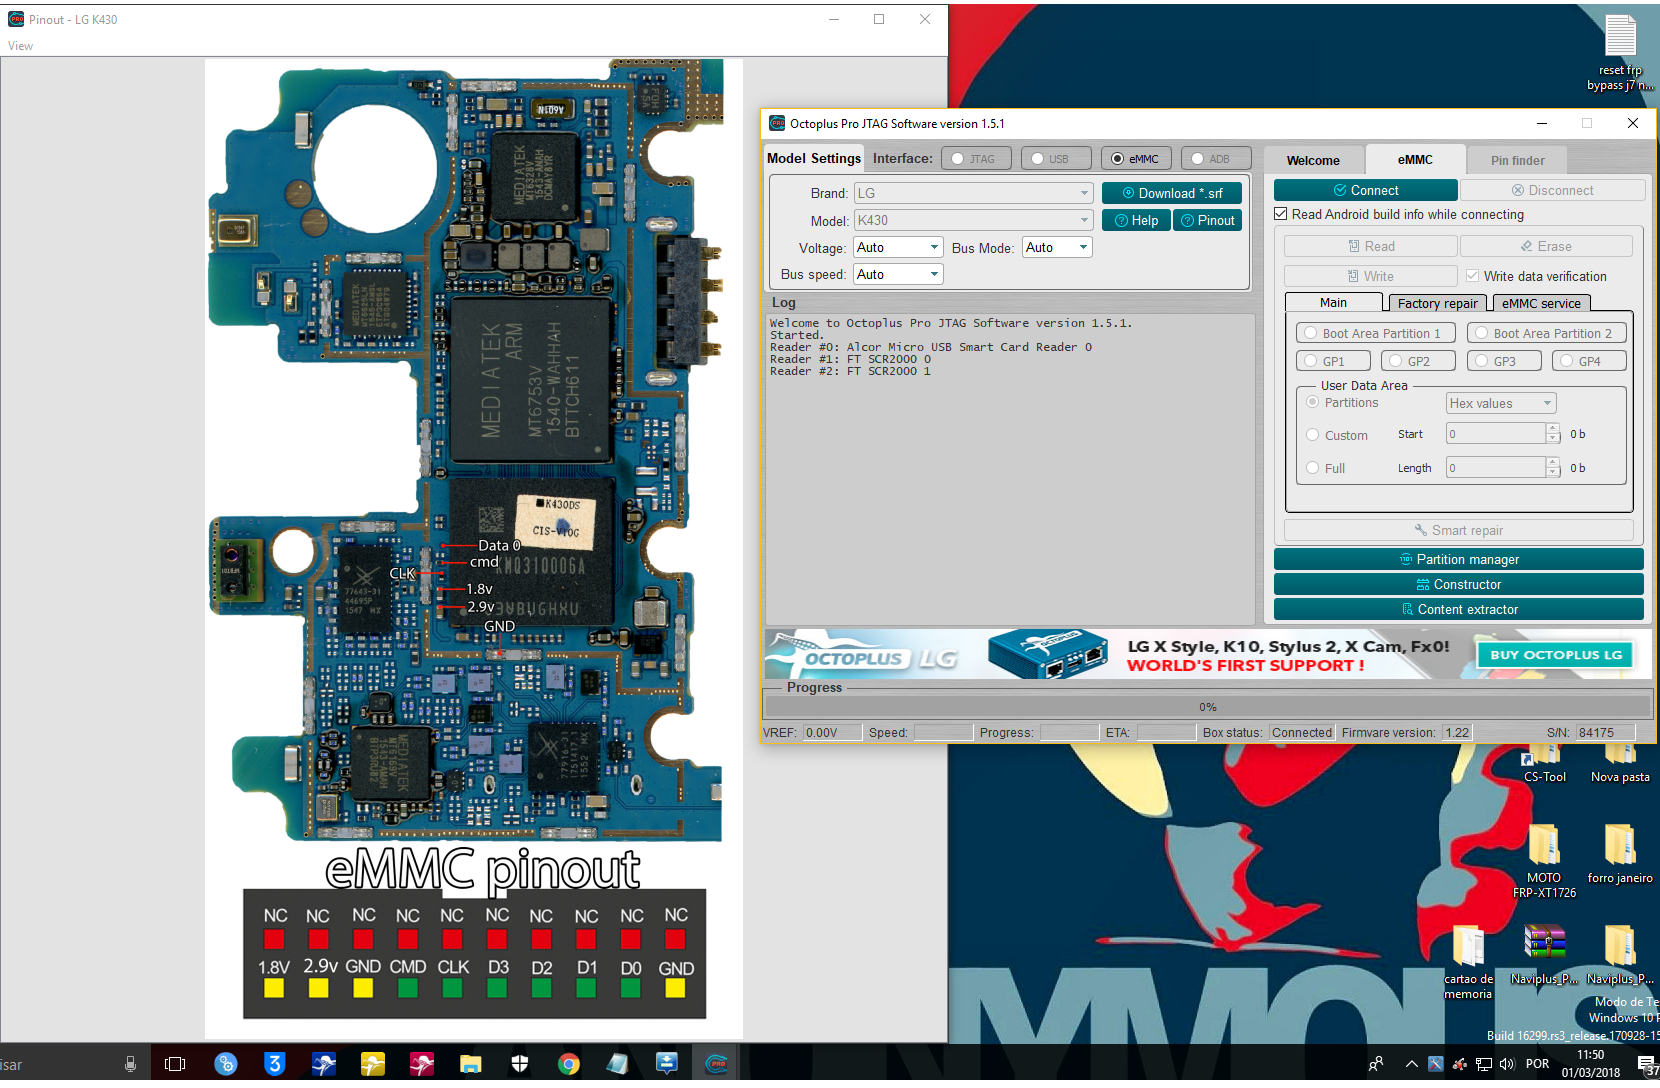Open the Model dropdown showing K430
The width and height of the screenshot is (1660, 1088).
(973, 220)
